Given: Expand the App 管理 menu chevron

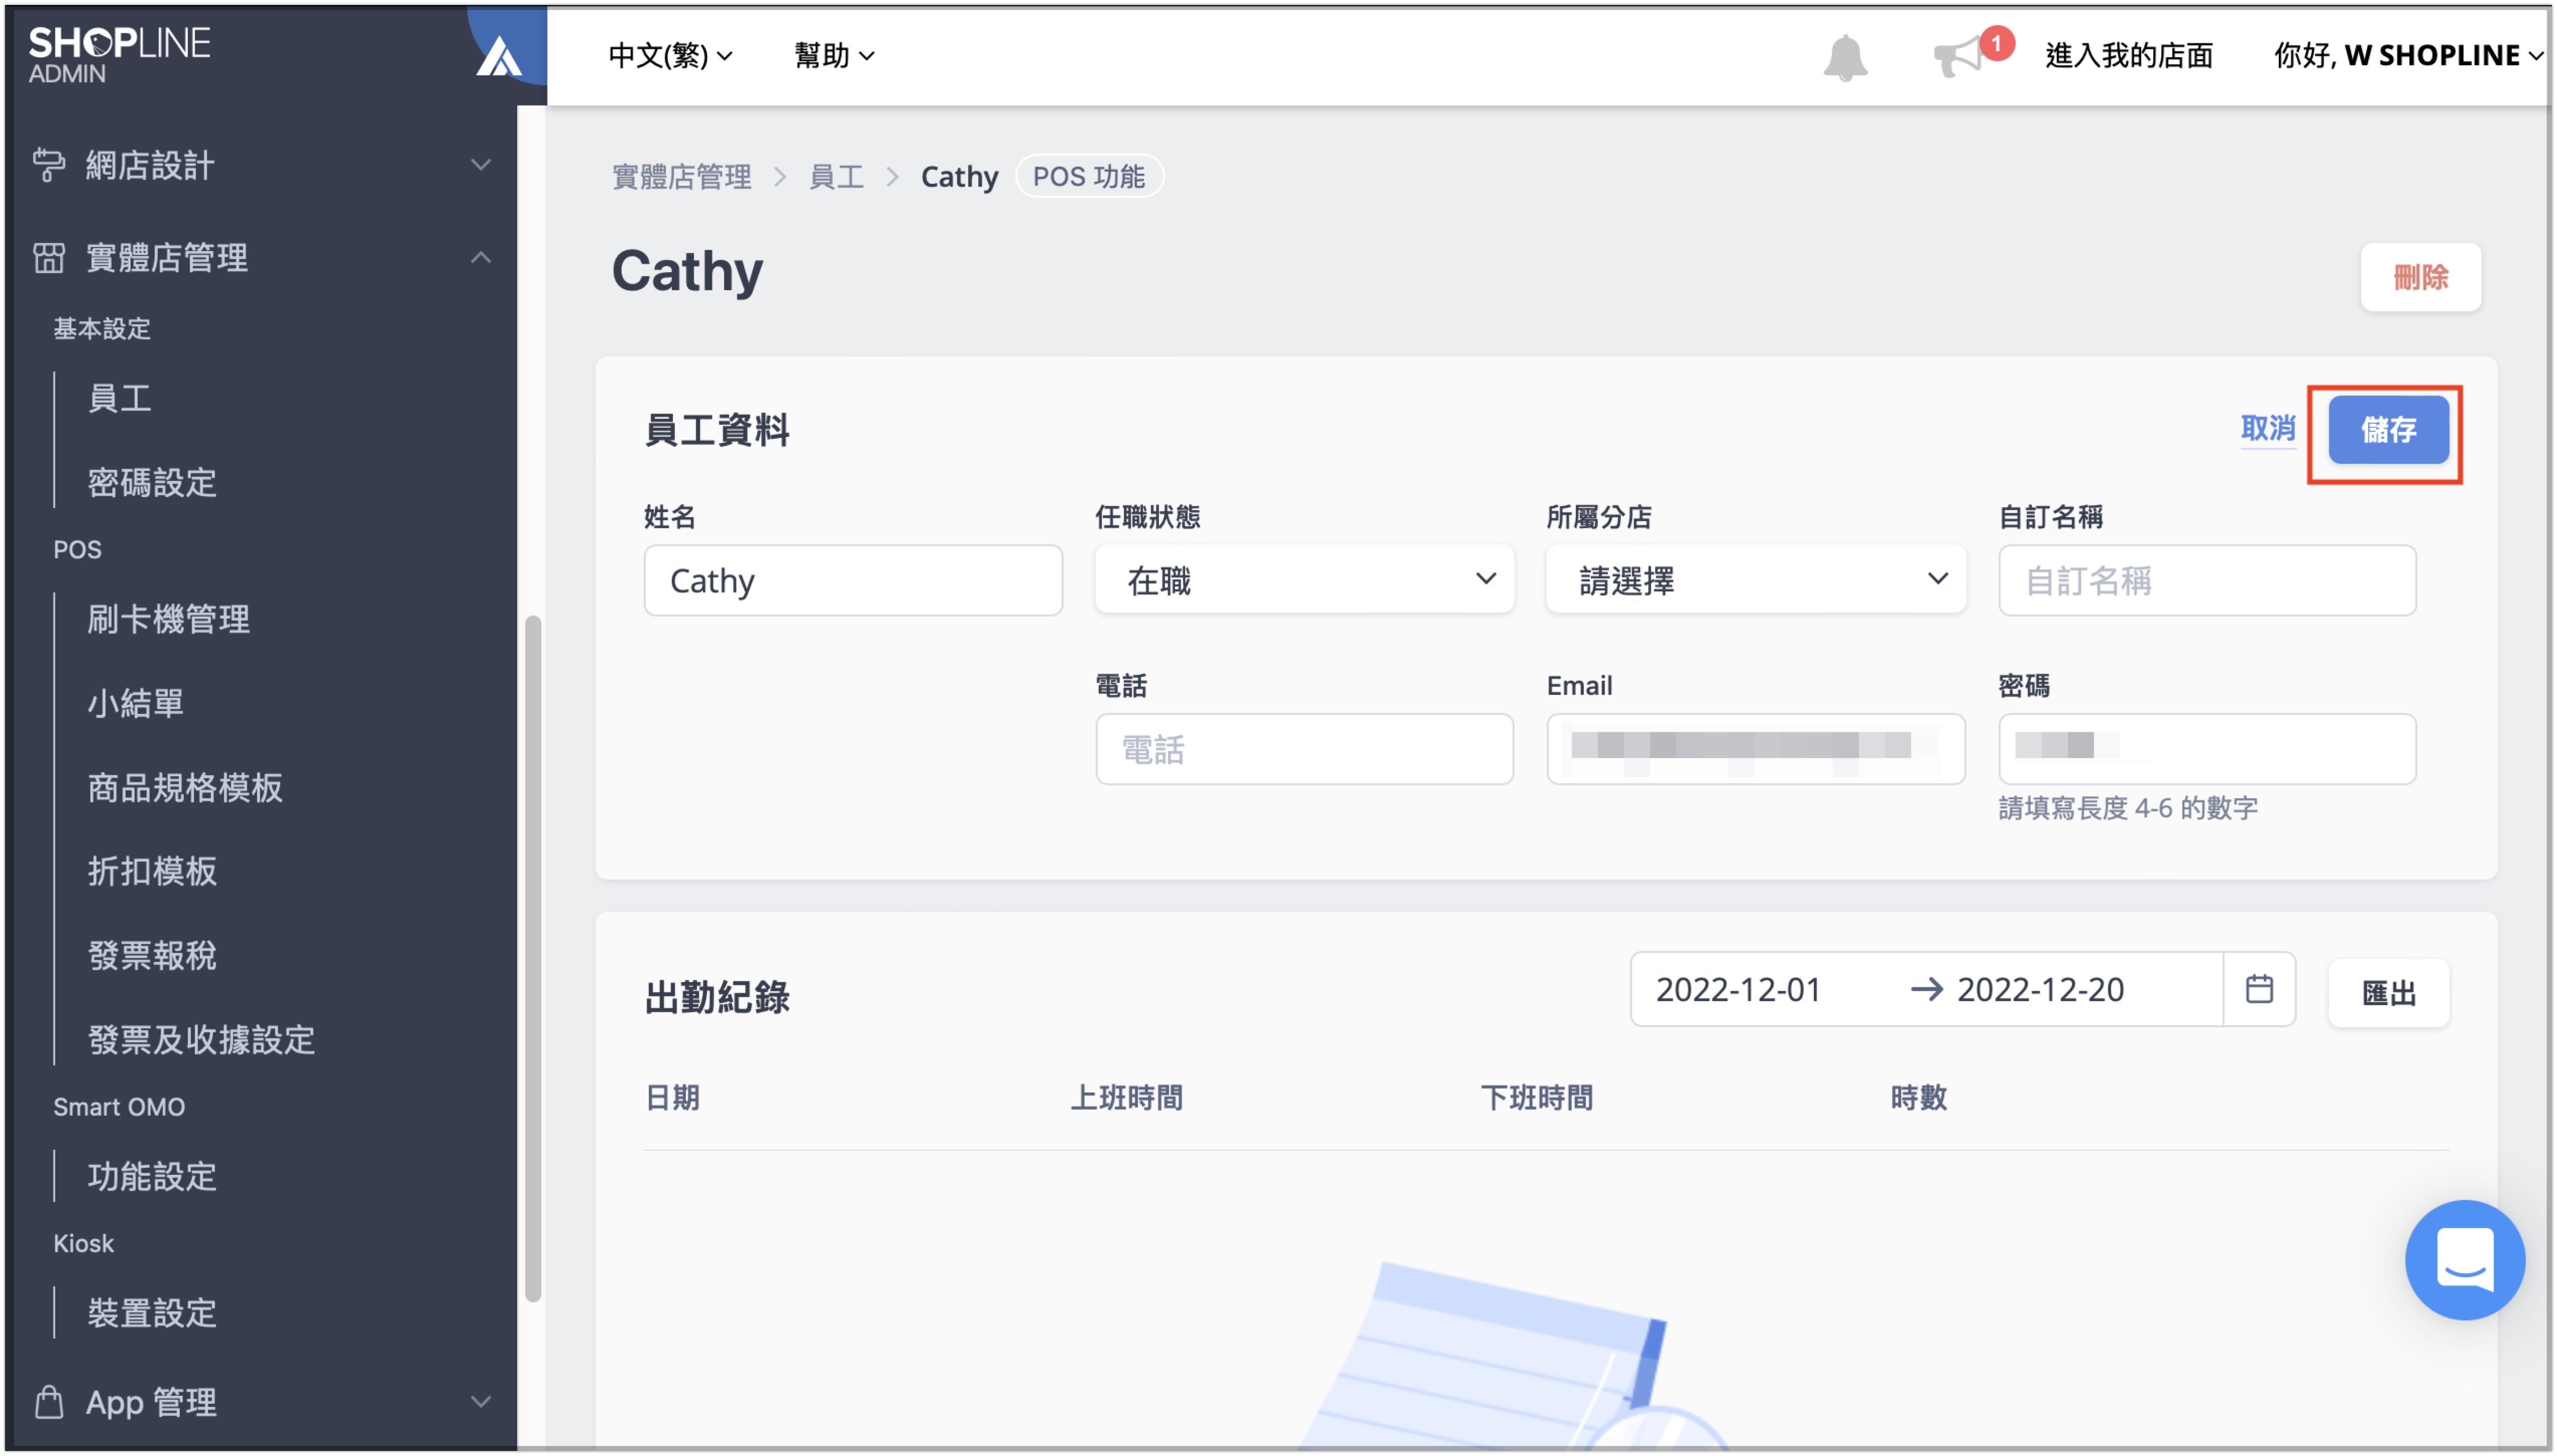Looking at the screenshot, I should click(x=481, y=1401).
